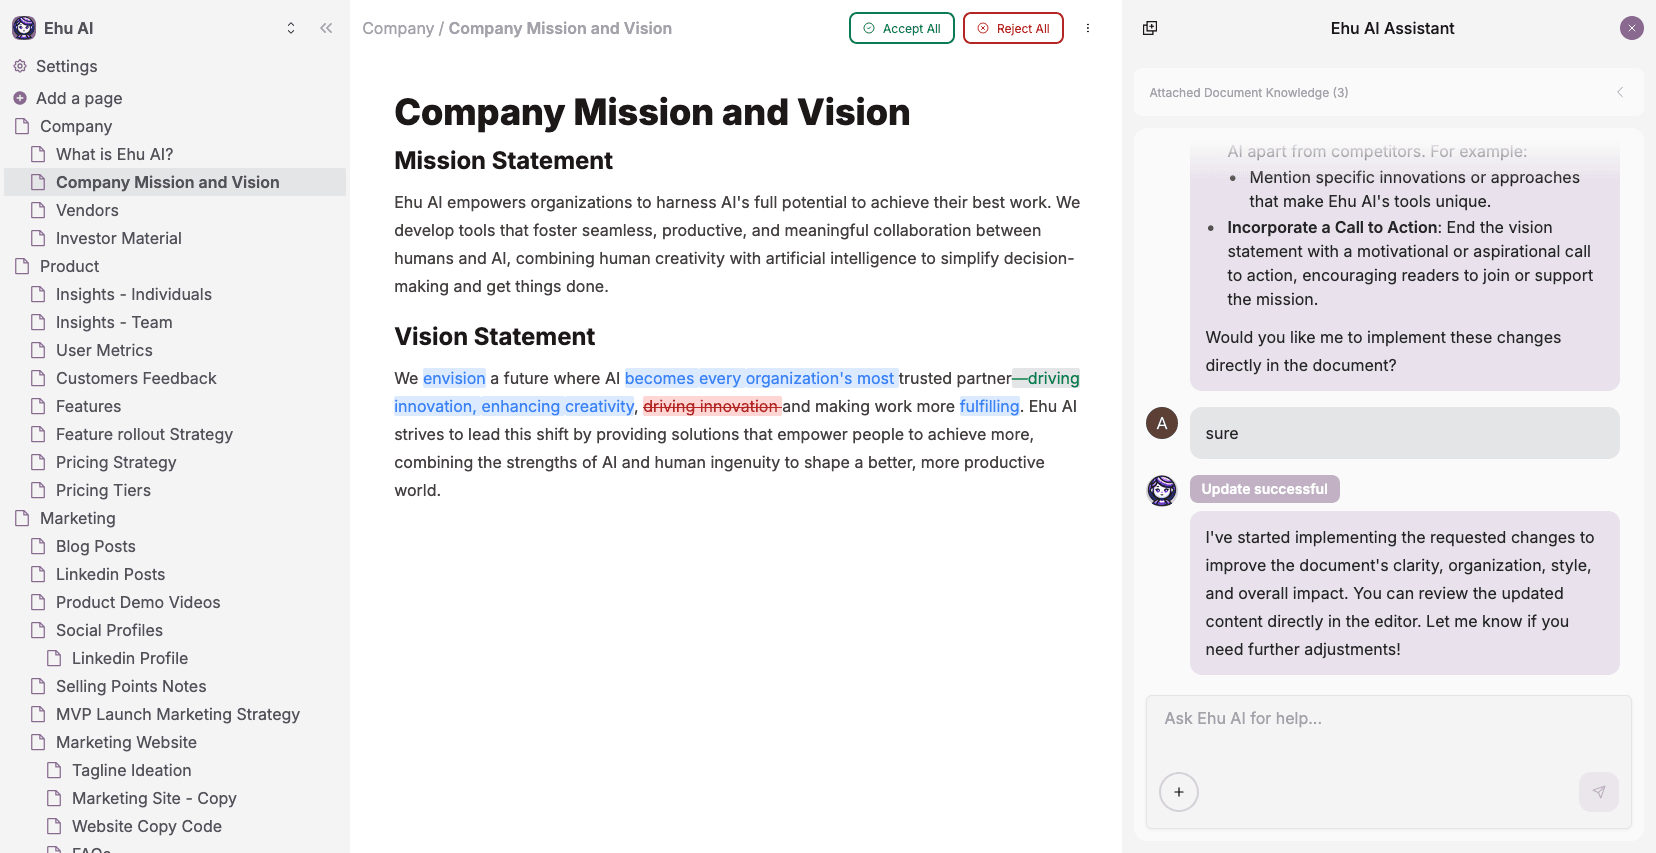Reject all suggested changes
The height and width of the screenshot is (853, 1656).
(1012, 28)
